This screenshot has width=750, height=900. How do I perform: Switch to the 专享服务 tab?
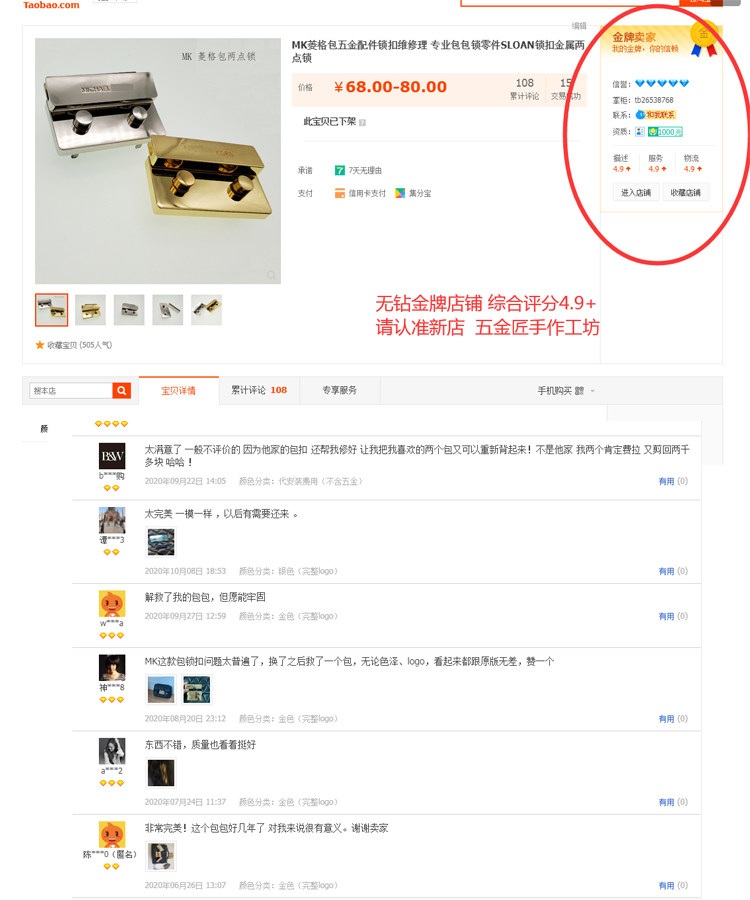click(340, 390)
